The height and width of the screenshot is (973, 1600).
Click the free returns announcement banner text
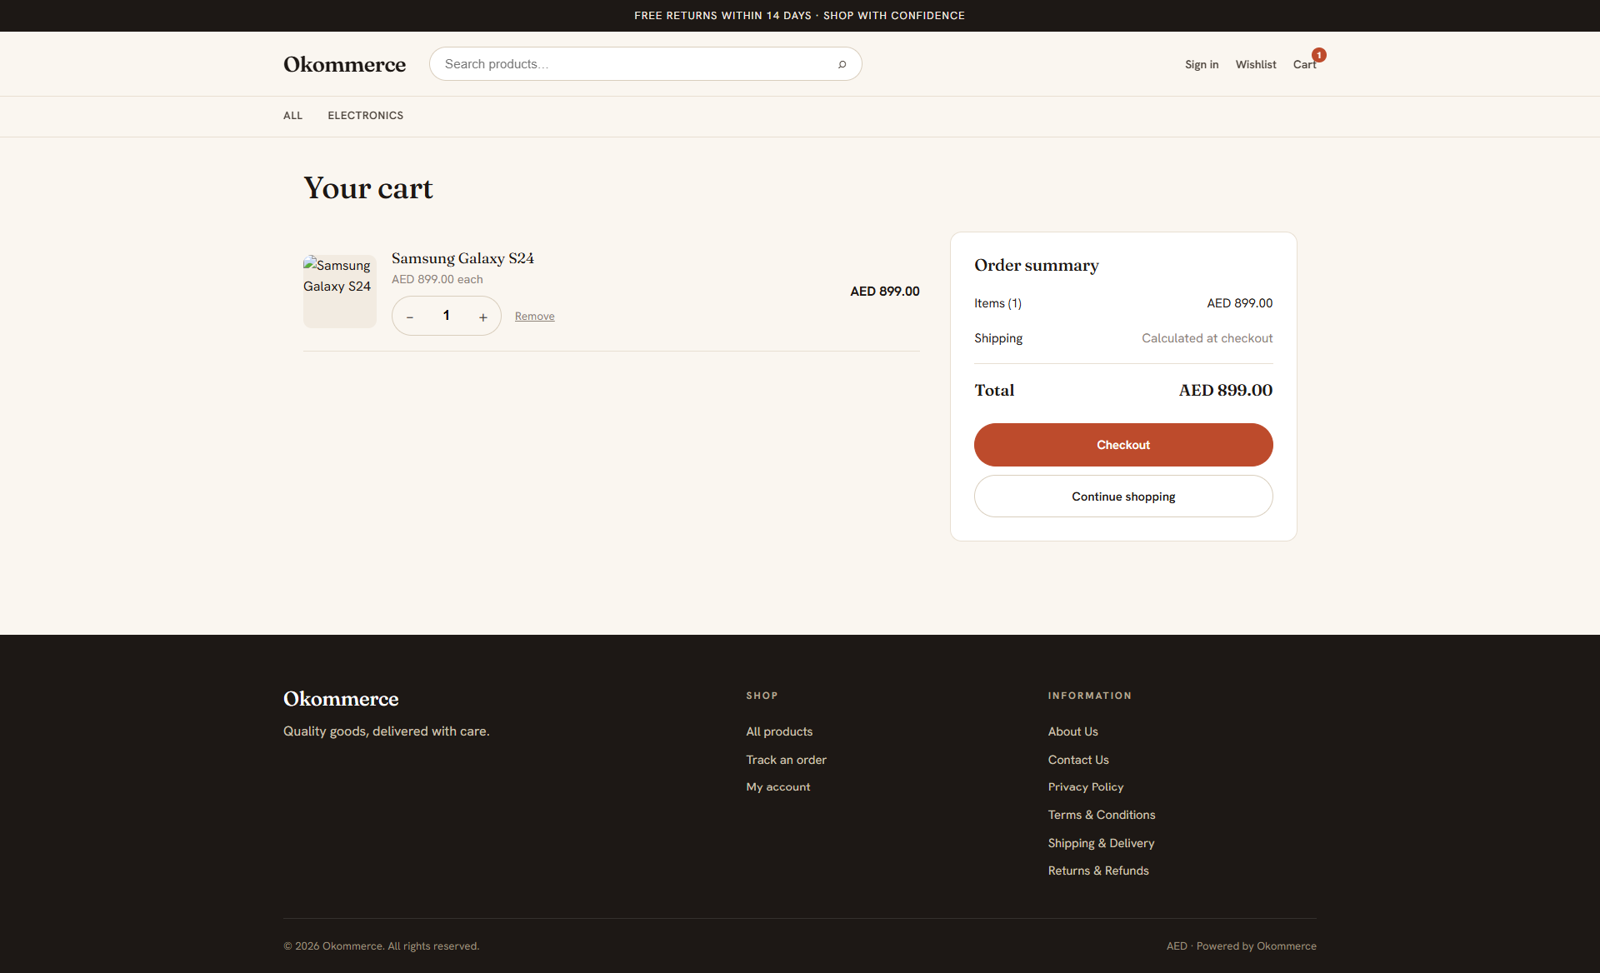[799, 16]
